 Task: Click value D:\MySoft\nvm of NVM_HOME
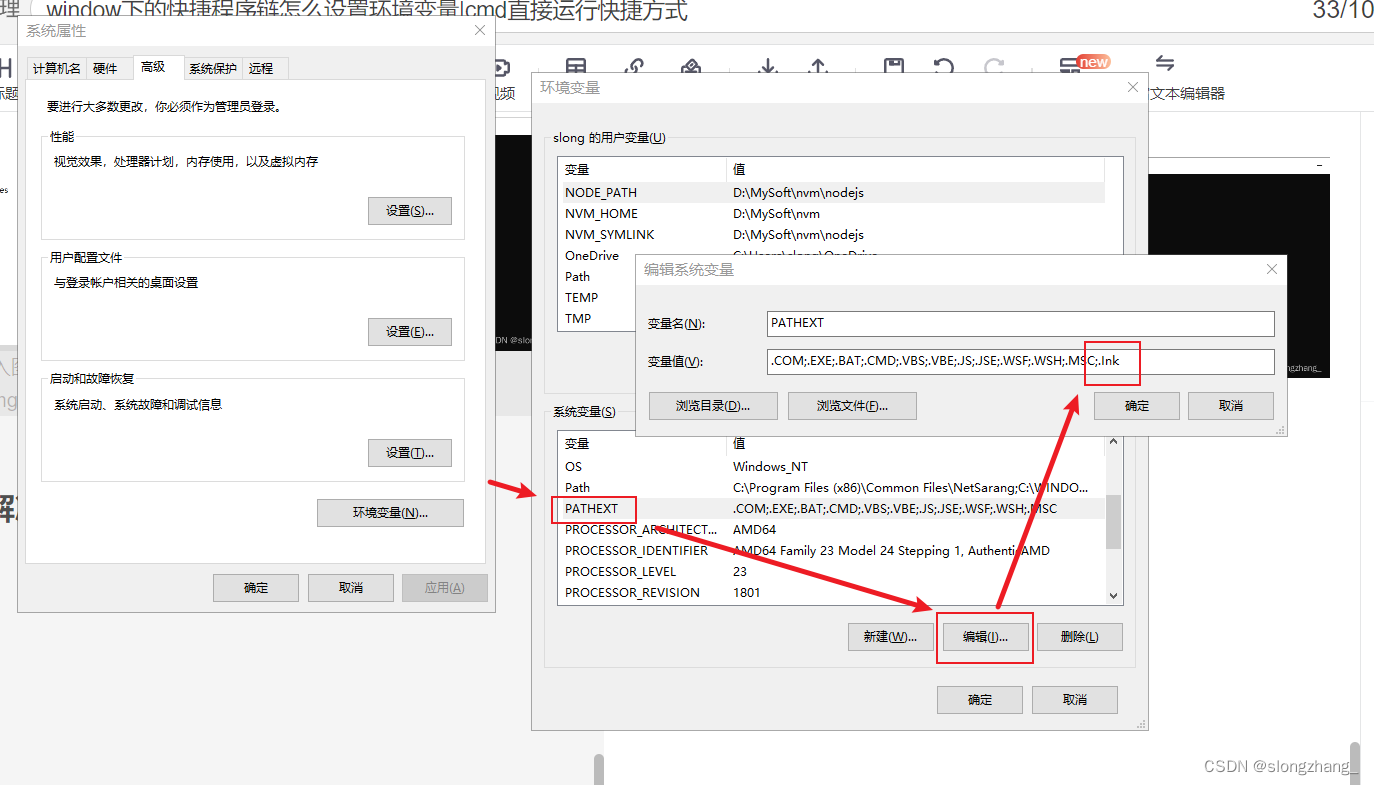pyautogui.click(x=776, y=214)
